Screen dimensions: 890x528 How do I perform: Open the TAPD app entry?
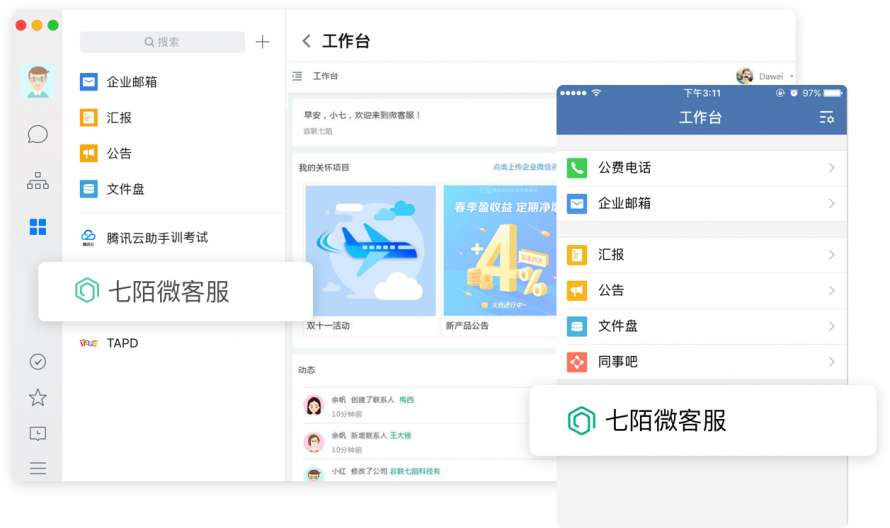click(109, 343)
